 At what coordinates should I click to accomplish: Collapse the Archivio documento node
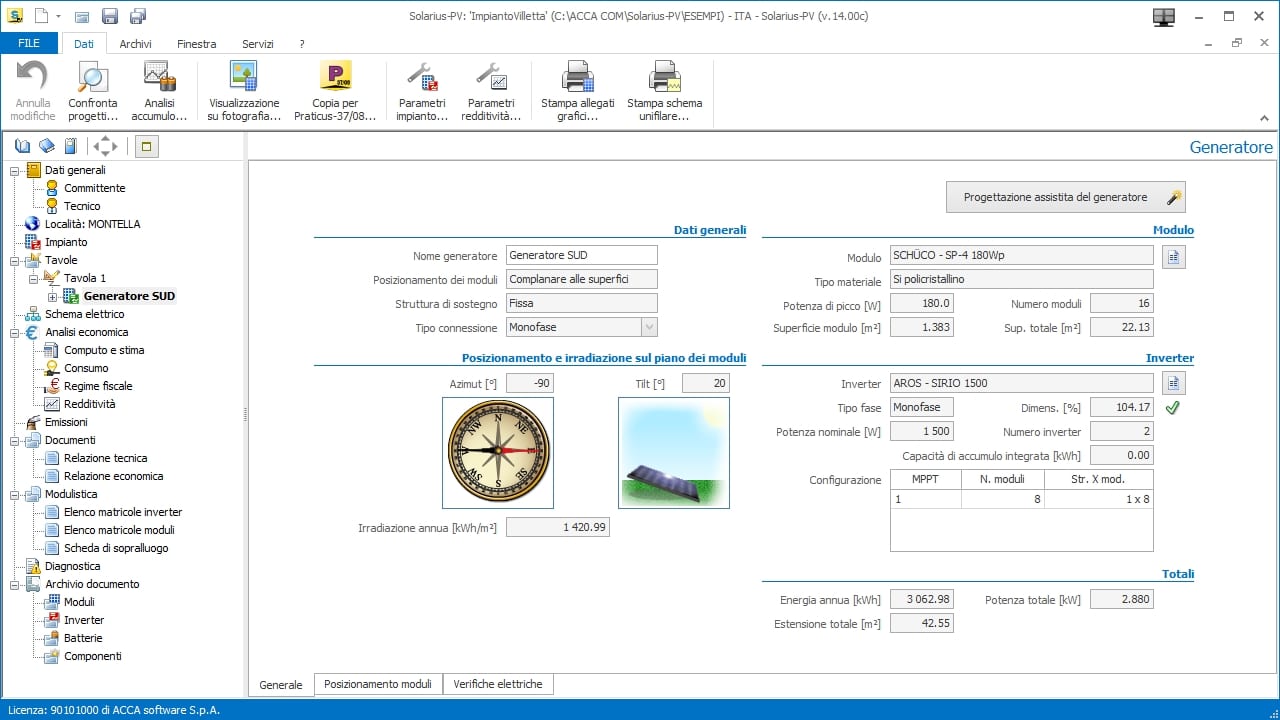tap(15, 584)
